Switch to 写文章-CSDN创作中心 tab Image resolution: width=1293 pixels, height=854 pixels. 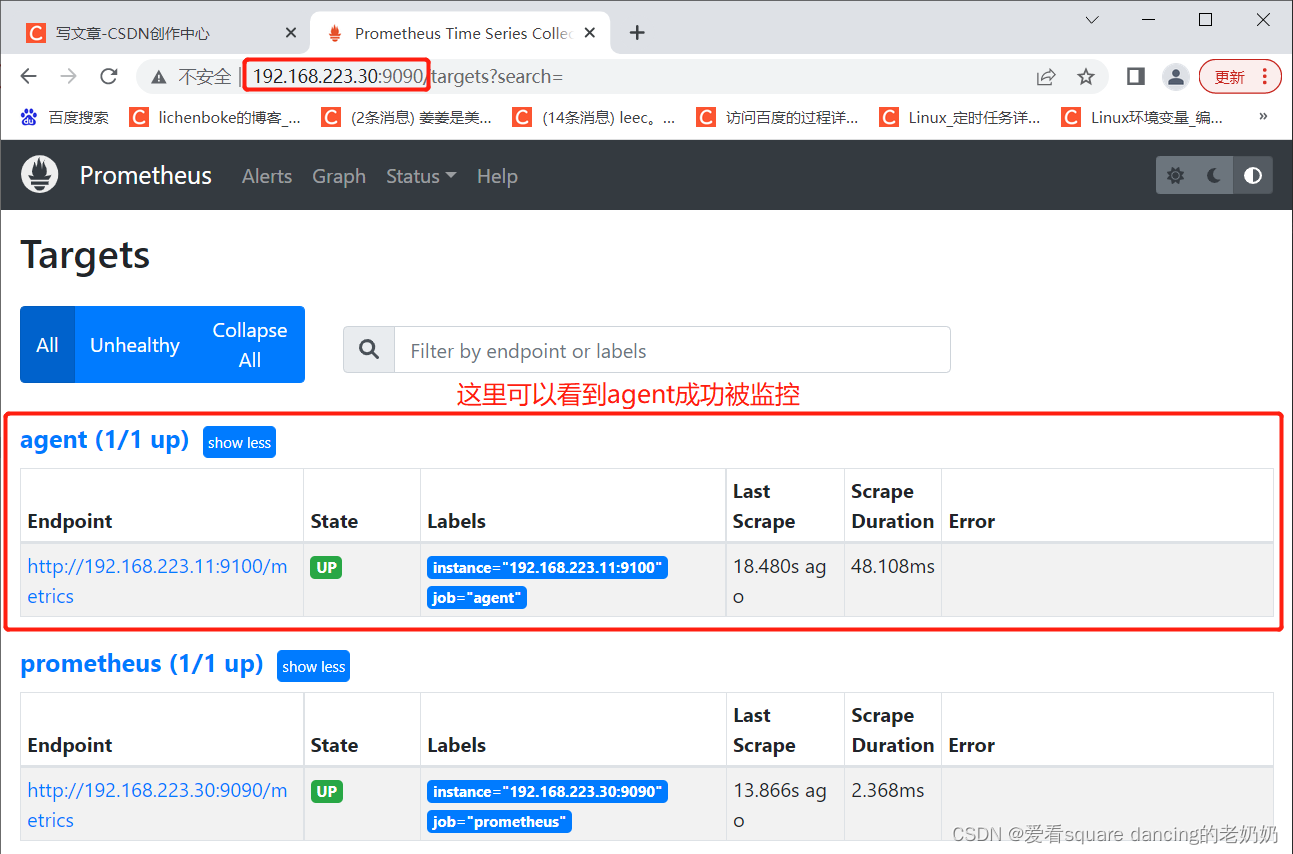[x=160, y=33]
